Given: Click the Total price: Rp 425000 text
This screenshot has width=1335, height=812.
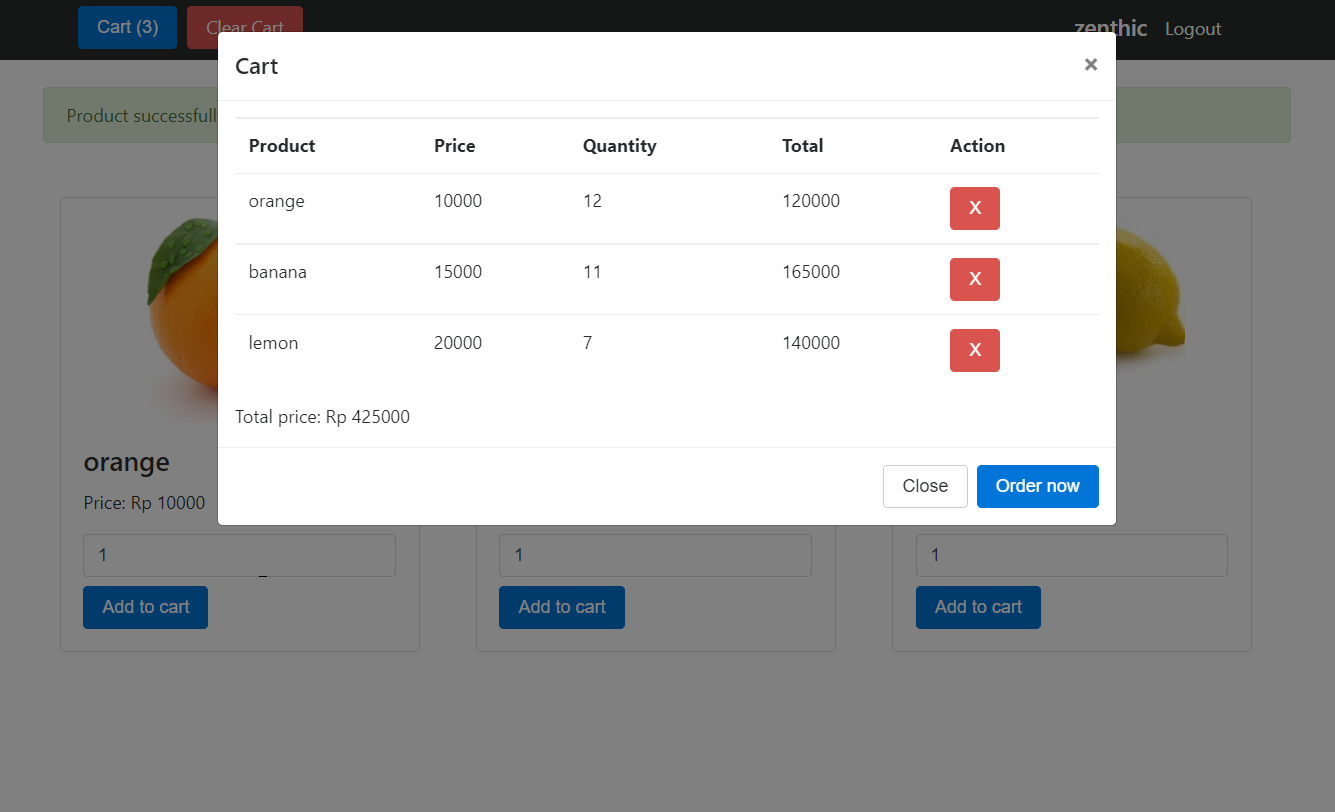Looking at the screenshot, I should click(x=322, y=416).
